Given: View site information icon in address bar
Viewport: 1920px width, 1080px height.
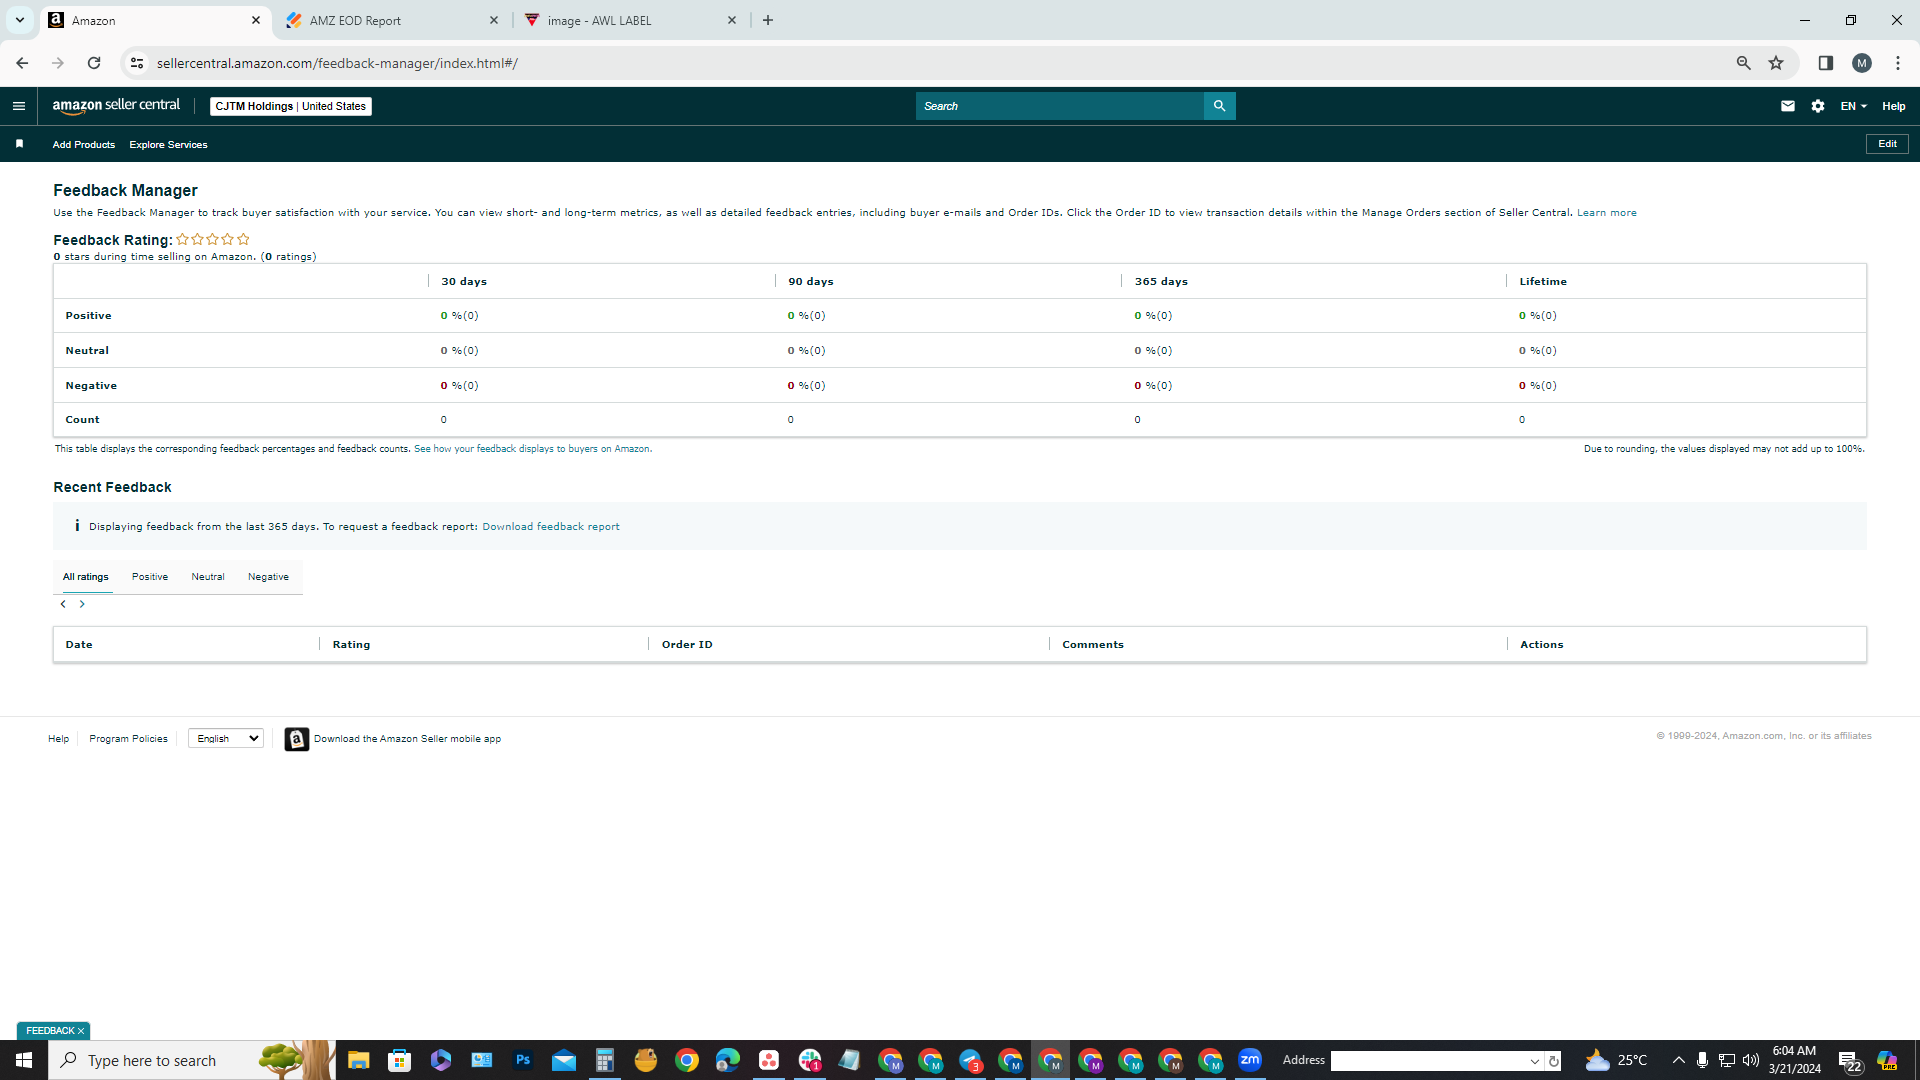Looking at the screenshot, I should [137, 63].
